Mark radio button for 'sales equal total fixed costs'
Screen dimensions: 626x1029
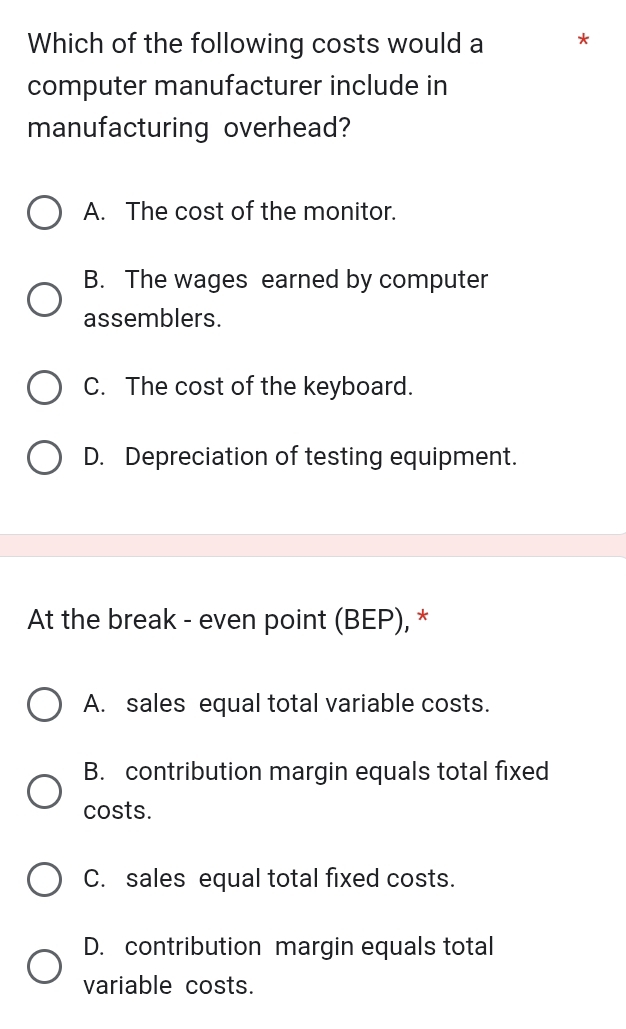(44, 879)
